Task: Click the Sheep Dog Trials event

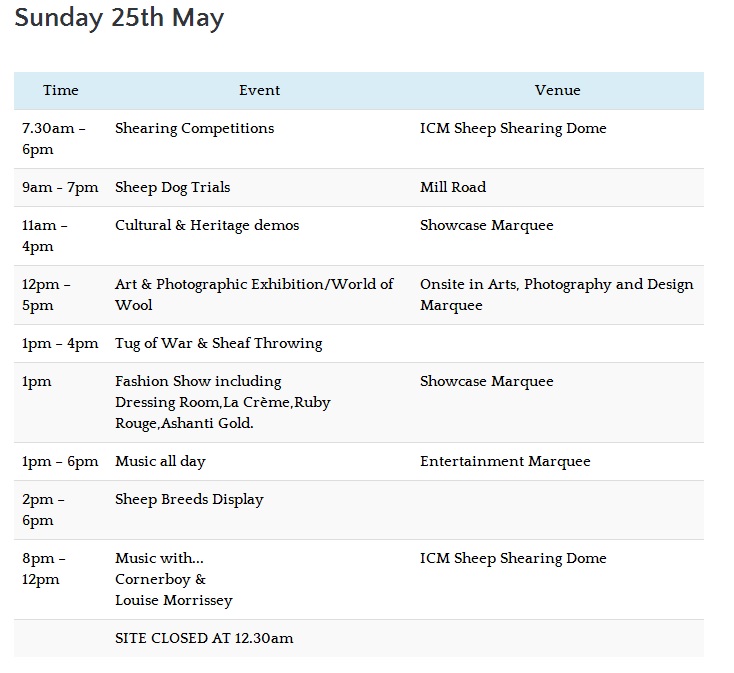Action: click(x=172, y=187)
